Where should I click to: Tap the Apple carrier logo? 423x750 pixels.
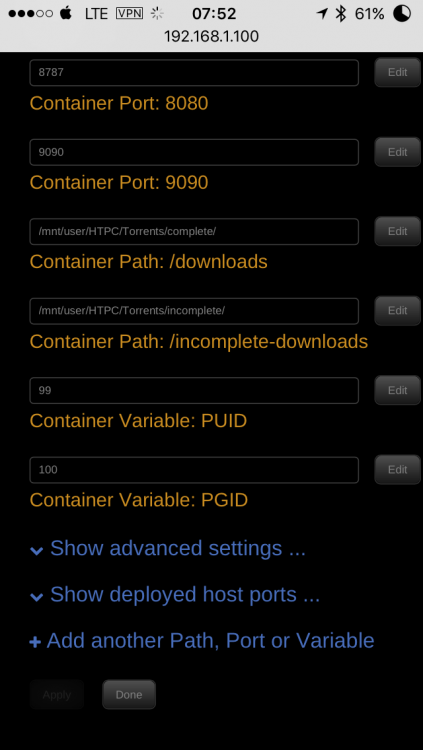[x=66, y=13]
